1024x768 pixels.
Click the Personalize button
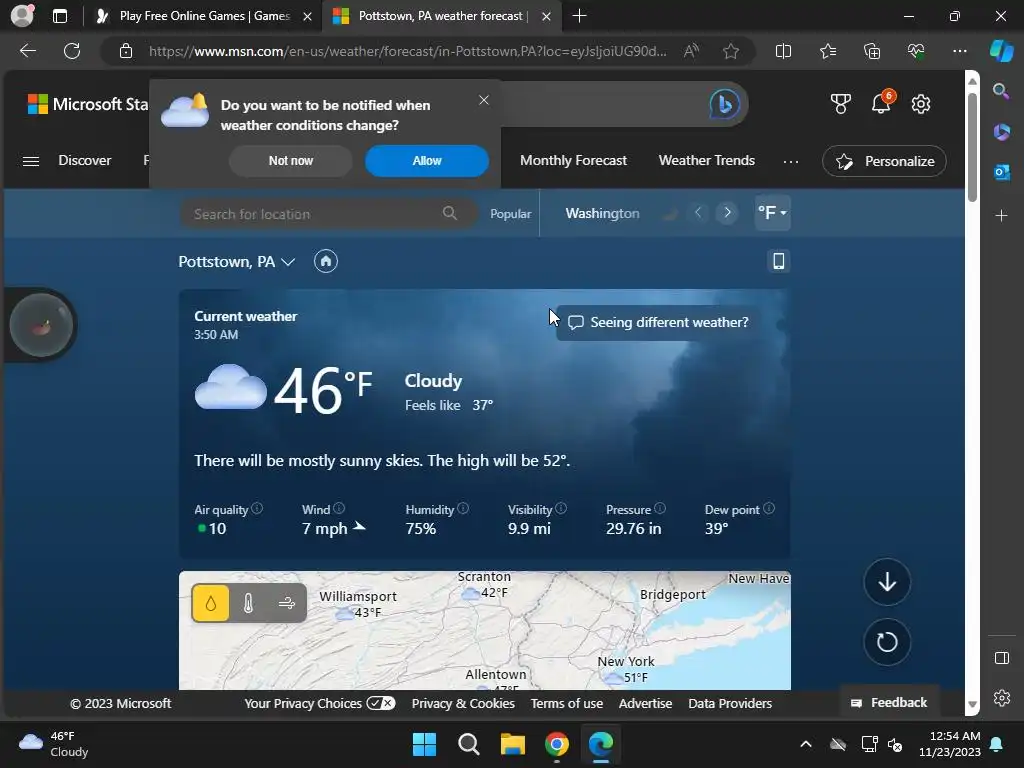(884, 161)
